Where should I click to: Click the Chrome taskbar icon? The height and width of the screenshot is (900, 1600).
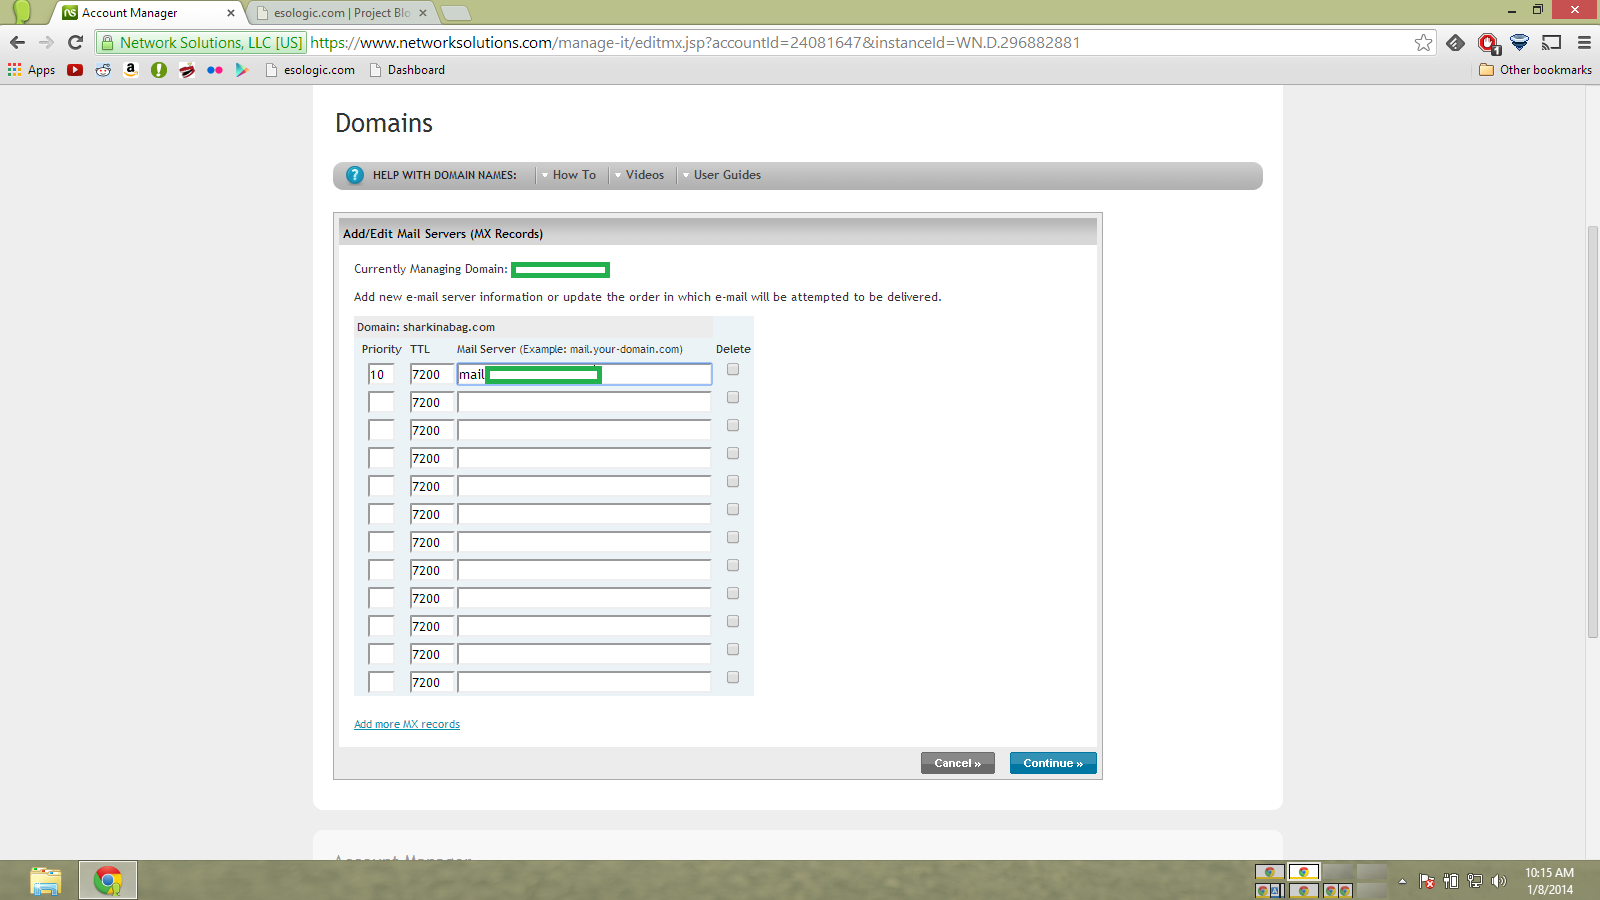(108, 881)
